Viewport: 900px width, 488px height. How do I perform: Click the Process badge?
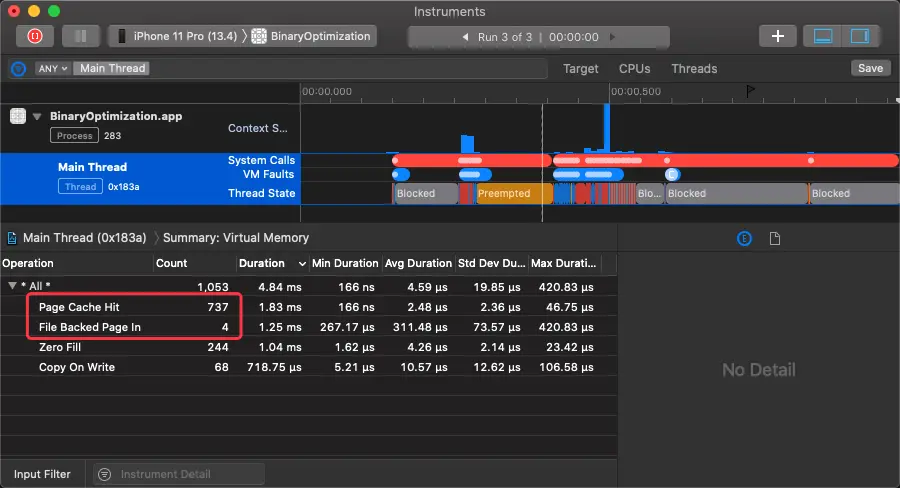[75, 135]
